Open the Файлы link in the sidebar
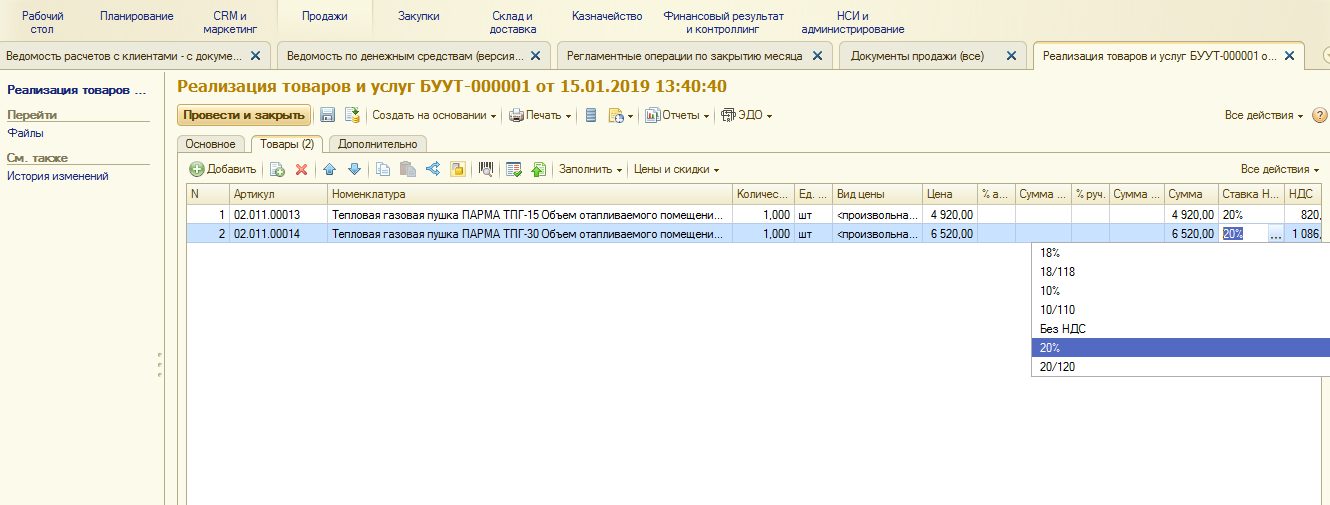Viewport: 1330px width, 505px height. (x=25, y=133)
